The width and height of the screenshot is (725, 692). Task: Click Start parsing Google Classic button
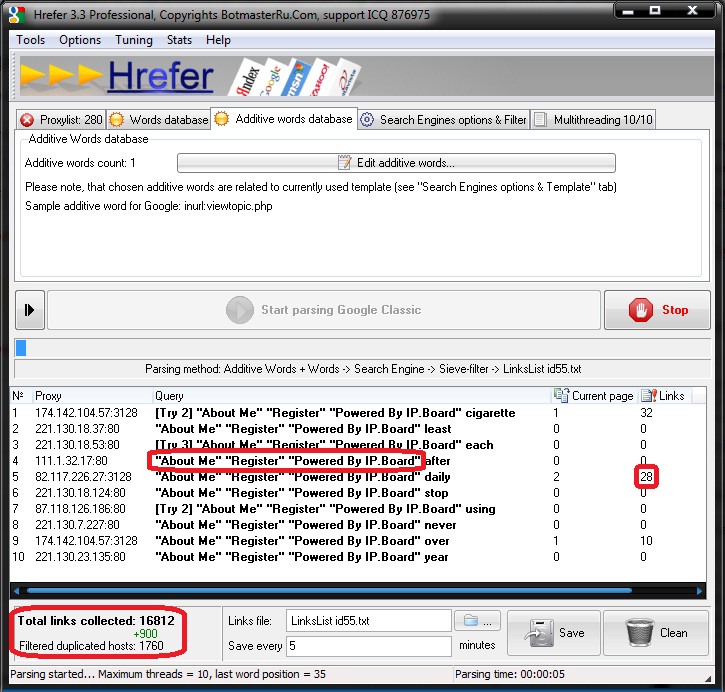click(324, 310)
